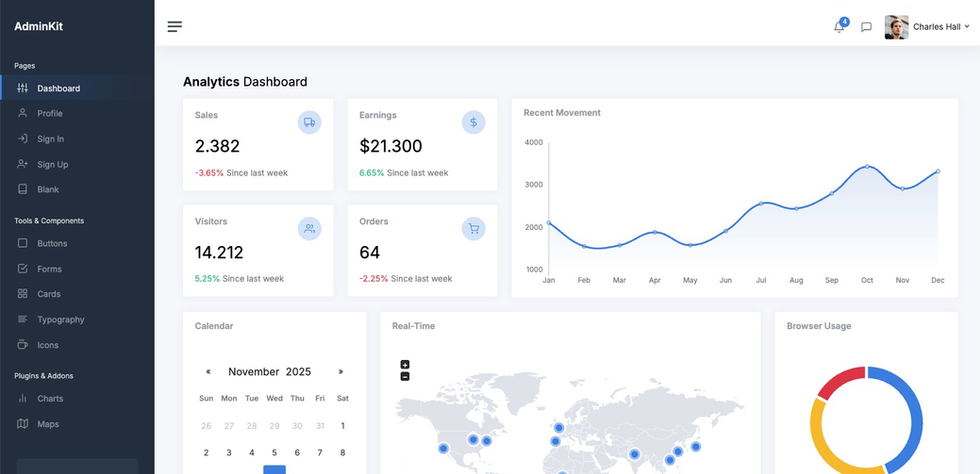Image resolution: width=980 pixels, height=474 pixels.
Task: Click the Recent Movement card title
Action: pyautogui.click(x=562, y=113)
